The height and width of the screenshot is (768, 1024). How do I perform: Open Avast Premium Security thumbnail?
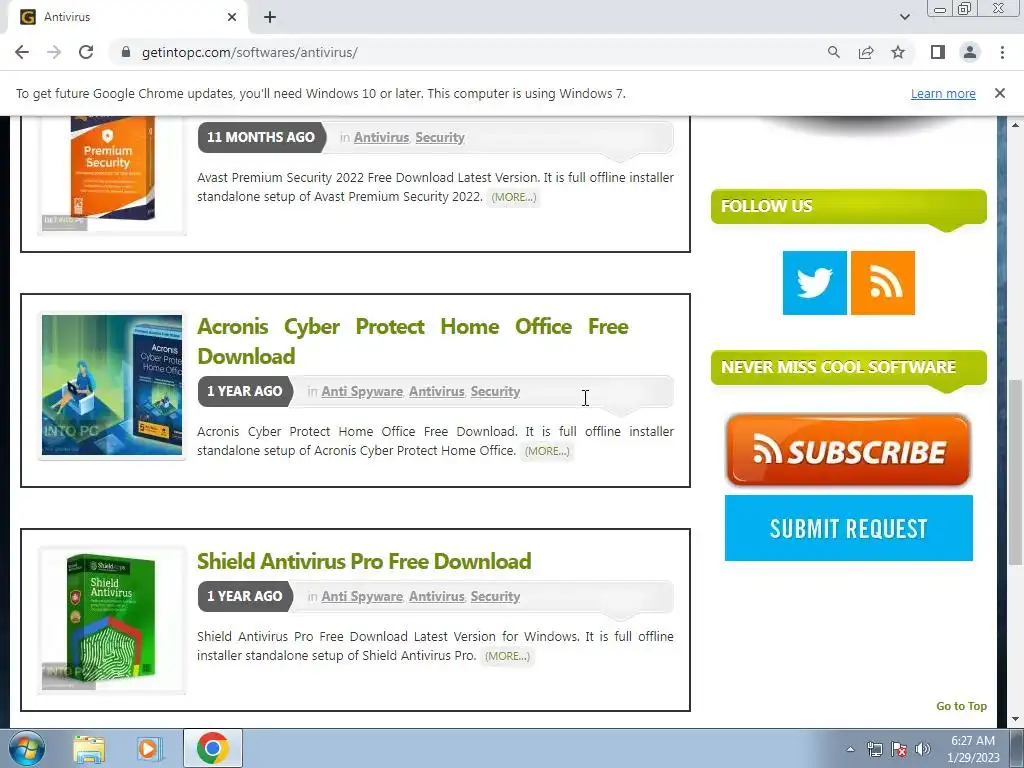(112, 172)
